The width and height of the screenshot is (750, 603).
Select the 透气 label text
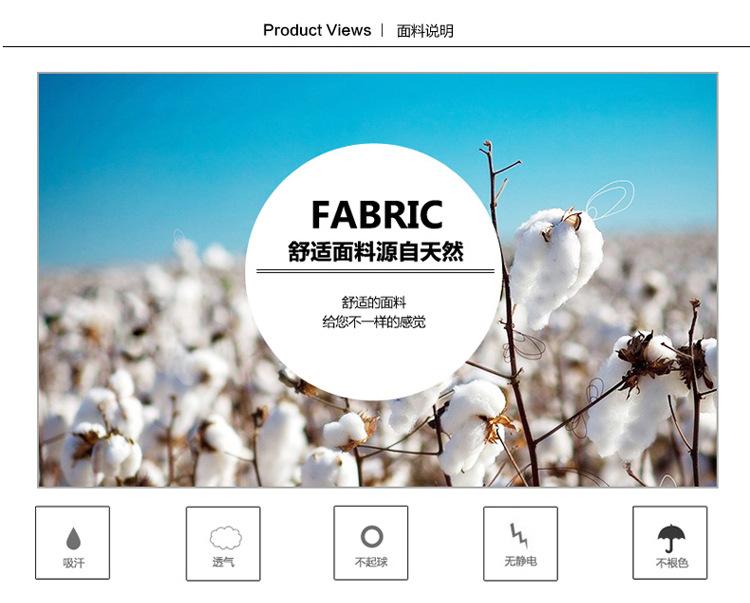[223, 562]
